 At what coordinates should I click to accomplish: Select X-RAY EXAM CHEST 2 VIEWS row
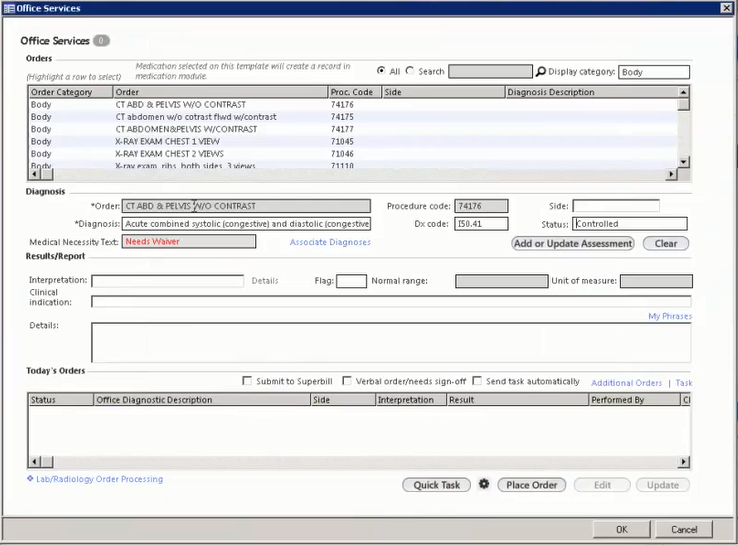[353, 153]
